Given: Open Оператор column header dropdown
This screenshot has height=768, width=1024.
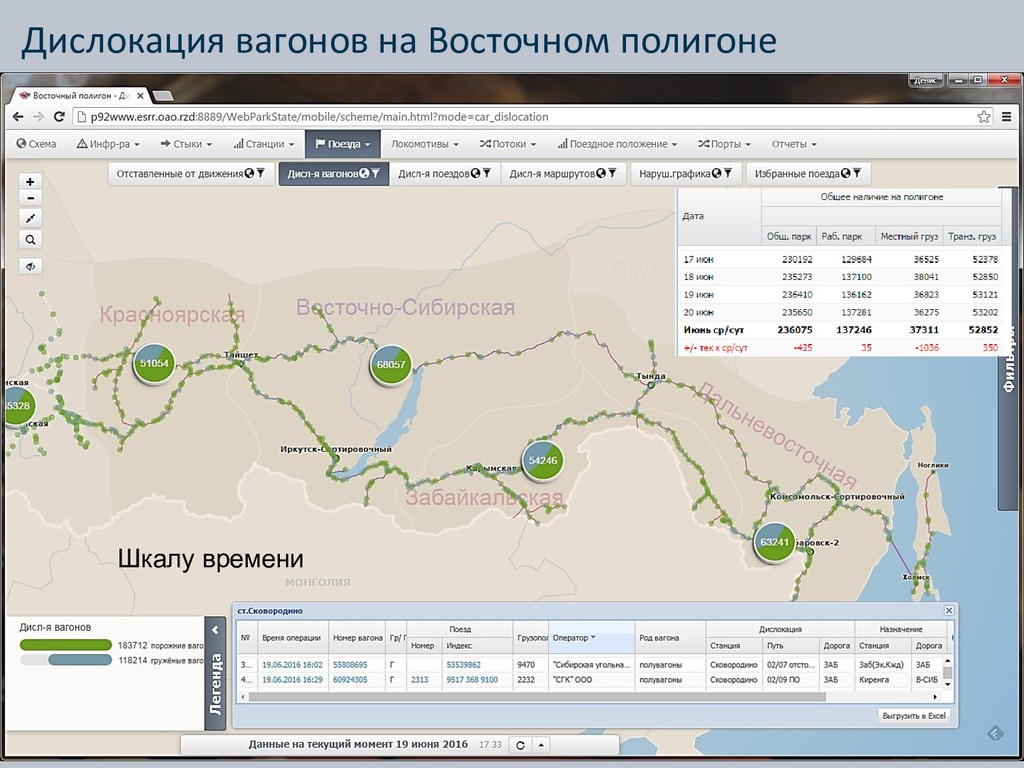Looking at the screenshot, I should (x=593, y=637).
